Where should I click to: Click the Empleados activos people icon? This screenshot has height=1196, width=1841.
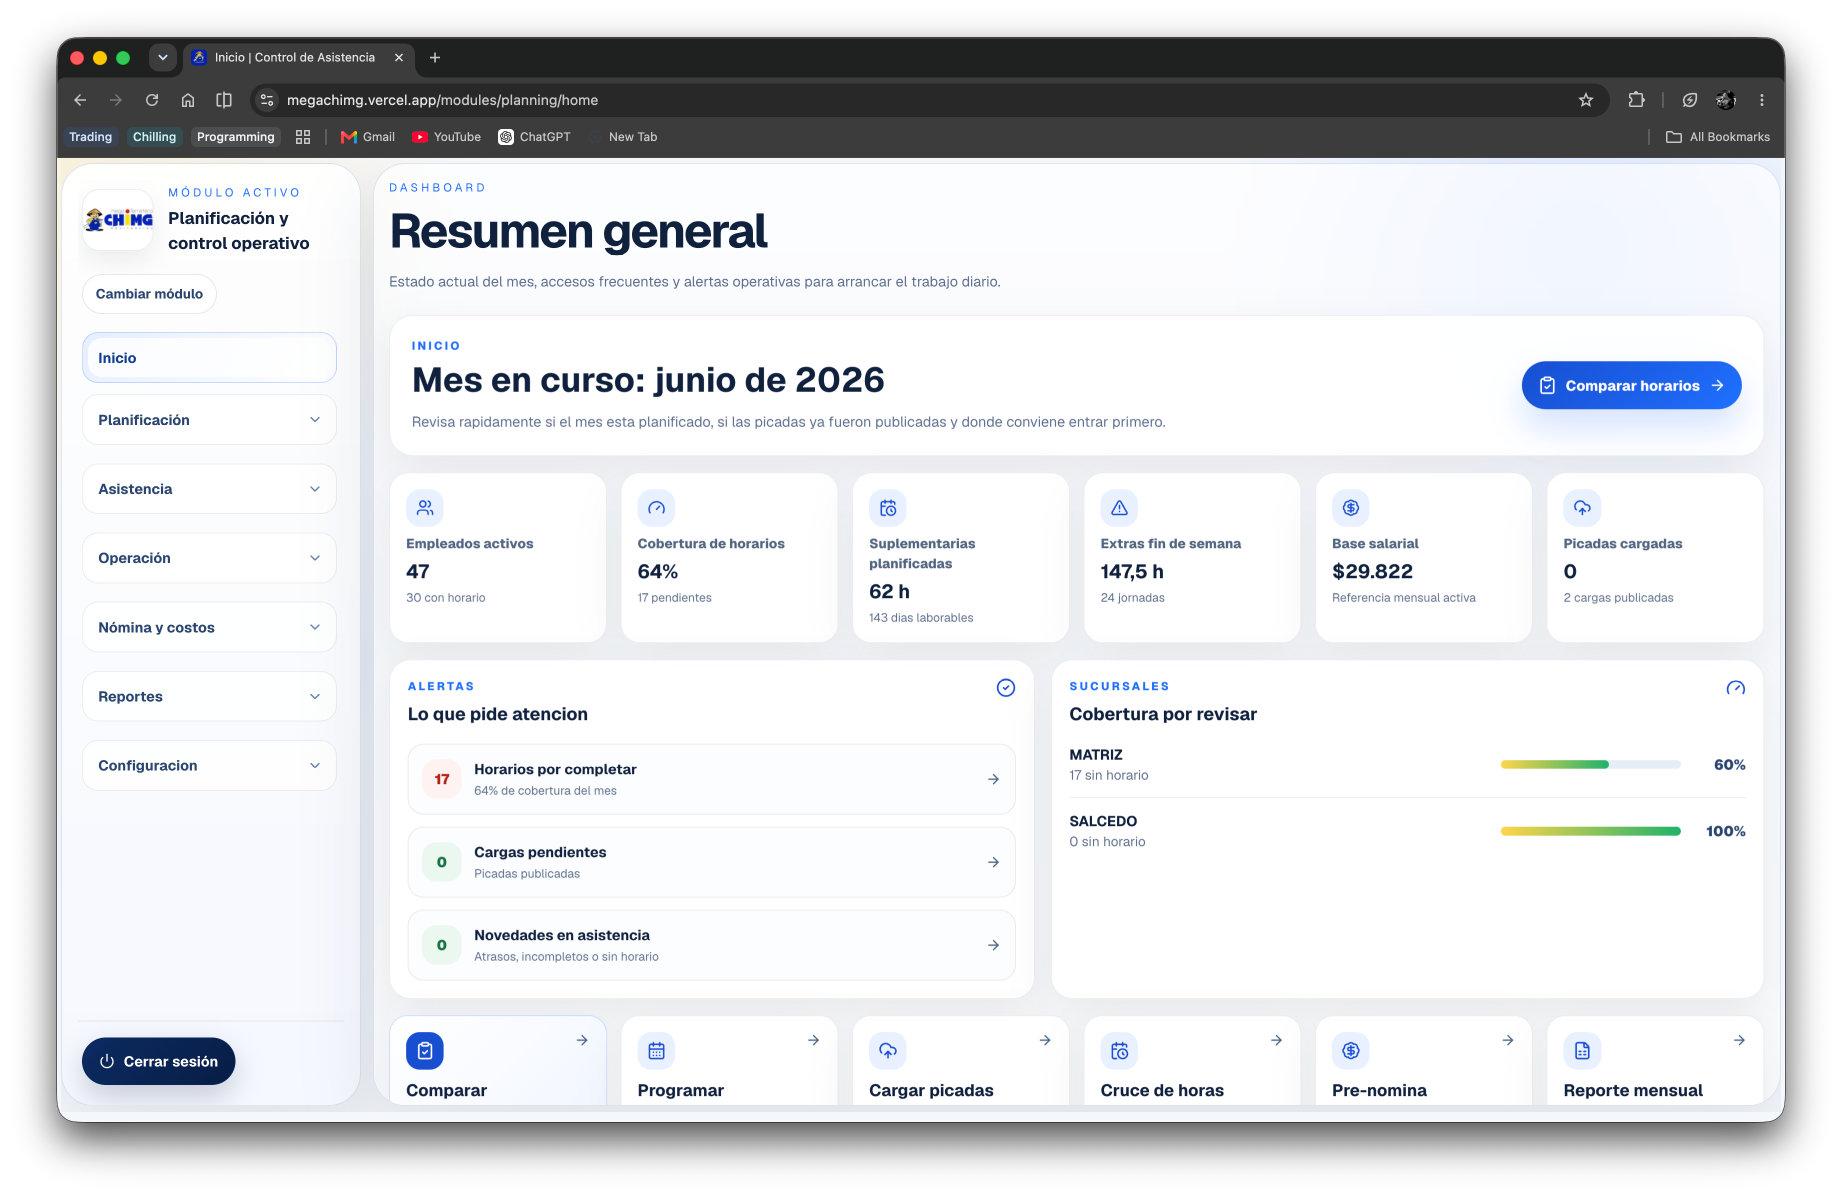[425, 508]
